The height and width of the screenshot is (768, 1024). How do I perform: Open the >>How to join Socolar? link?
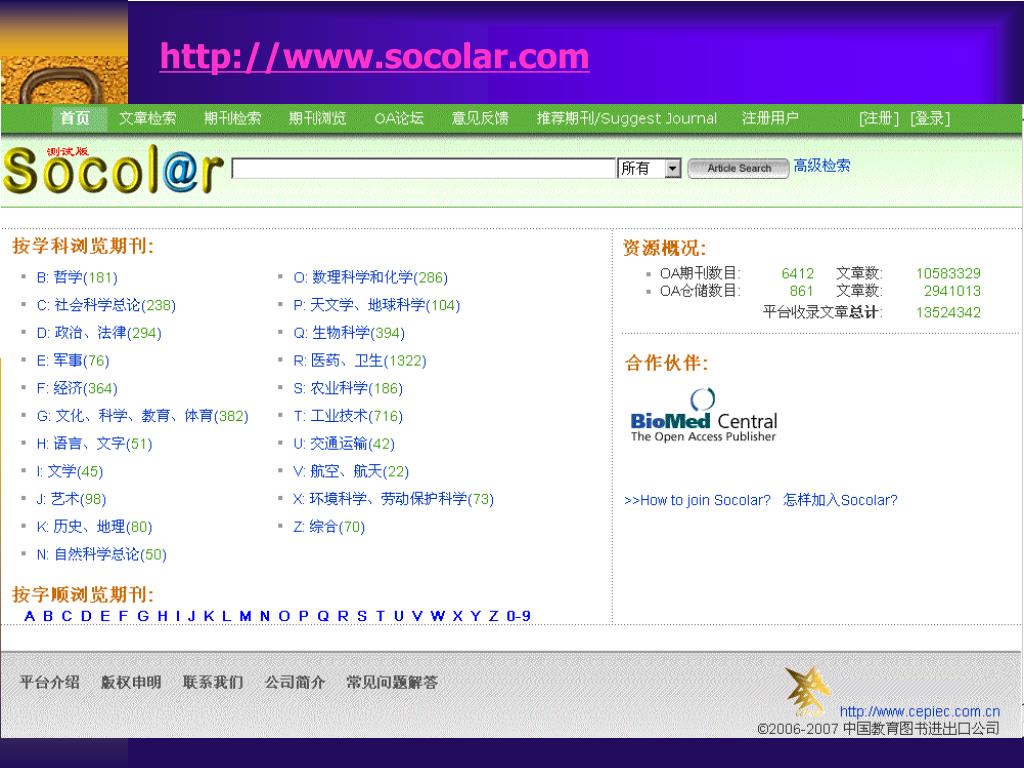(697, 500)
